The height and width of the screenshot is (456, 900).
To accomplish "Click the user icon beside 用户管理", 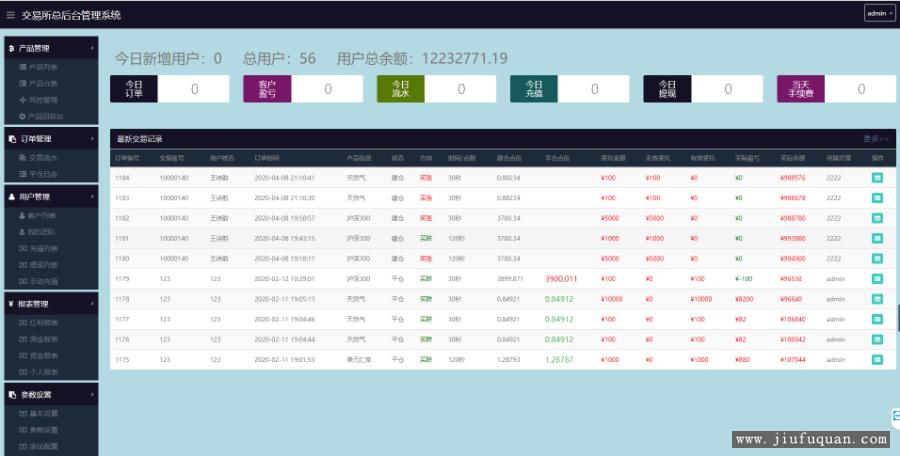I will pos(11,196).
